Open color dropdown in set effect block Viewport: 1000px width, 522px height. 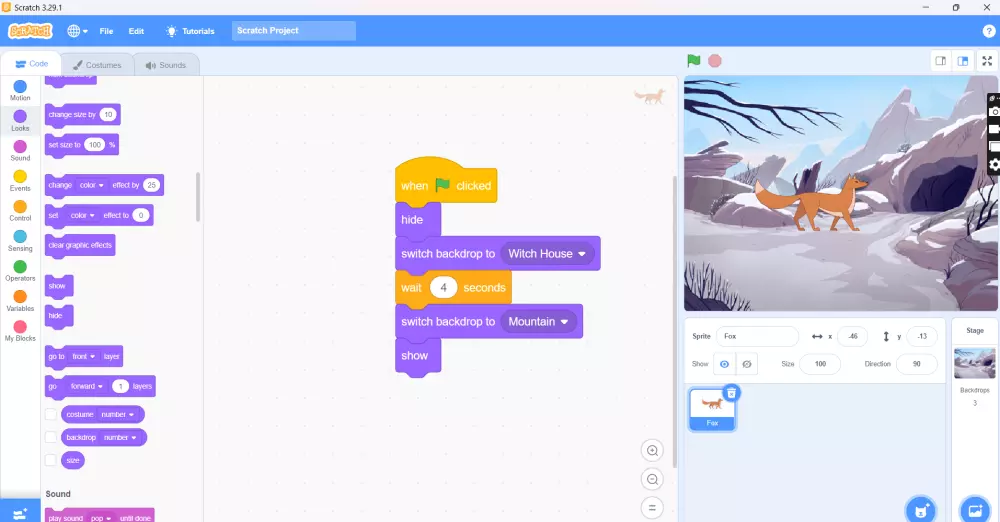pyautogui.click(x=82, y=215)
